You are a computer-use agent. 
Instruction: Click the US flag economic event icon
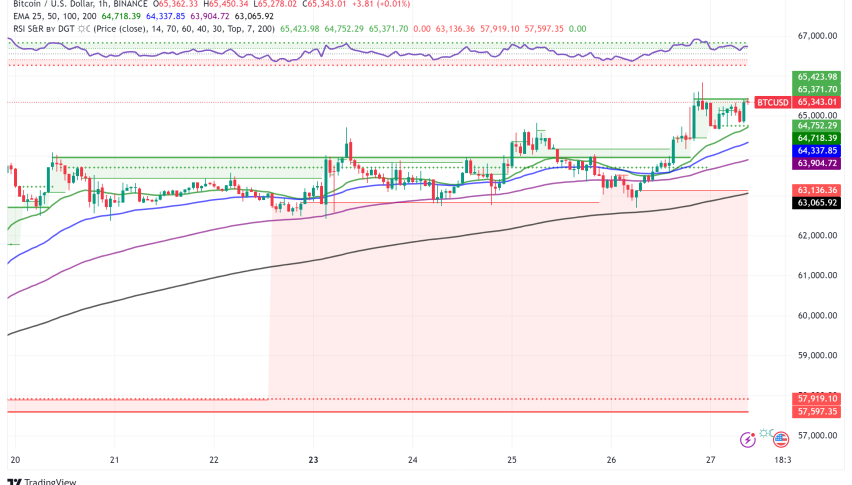tap(779, 439)
